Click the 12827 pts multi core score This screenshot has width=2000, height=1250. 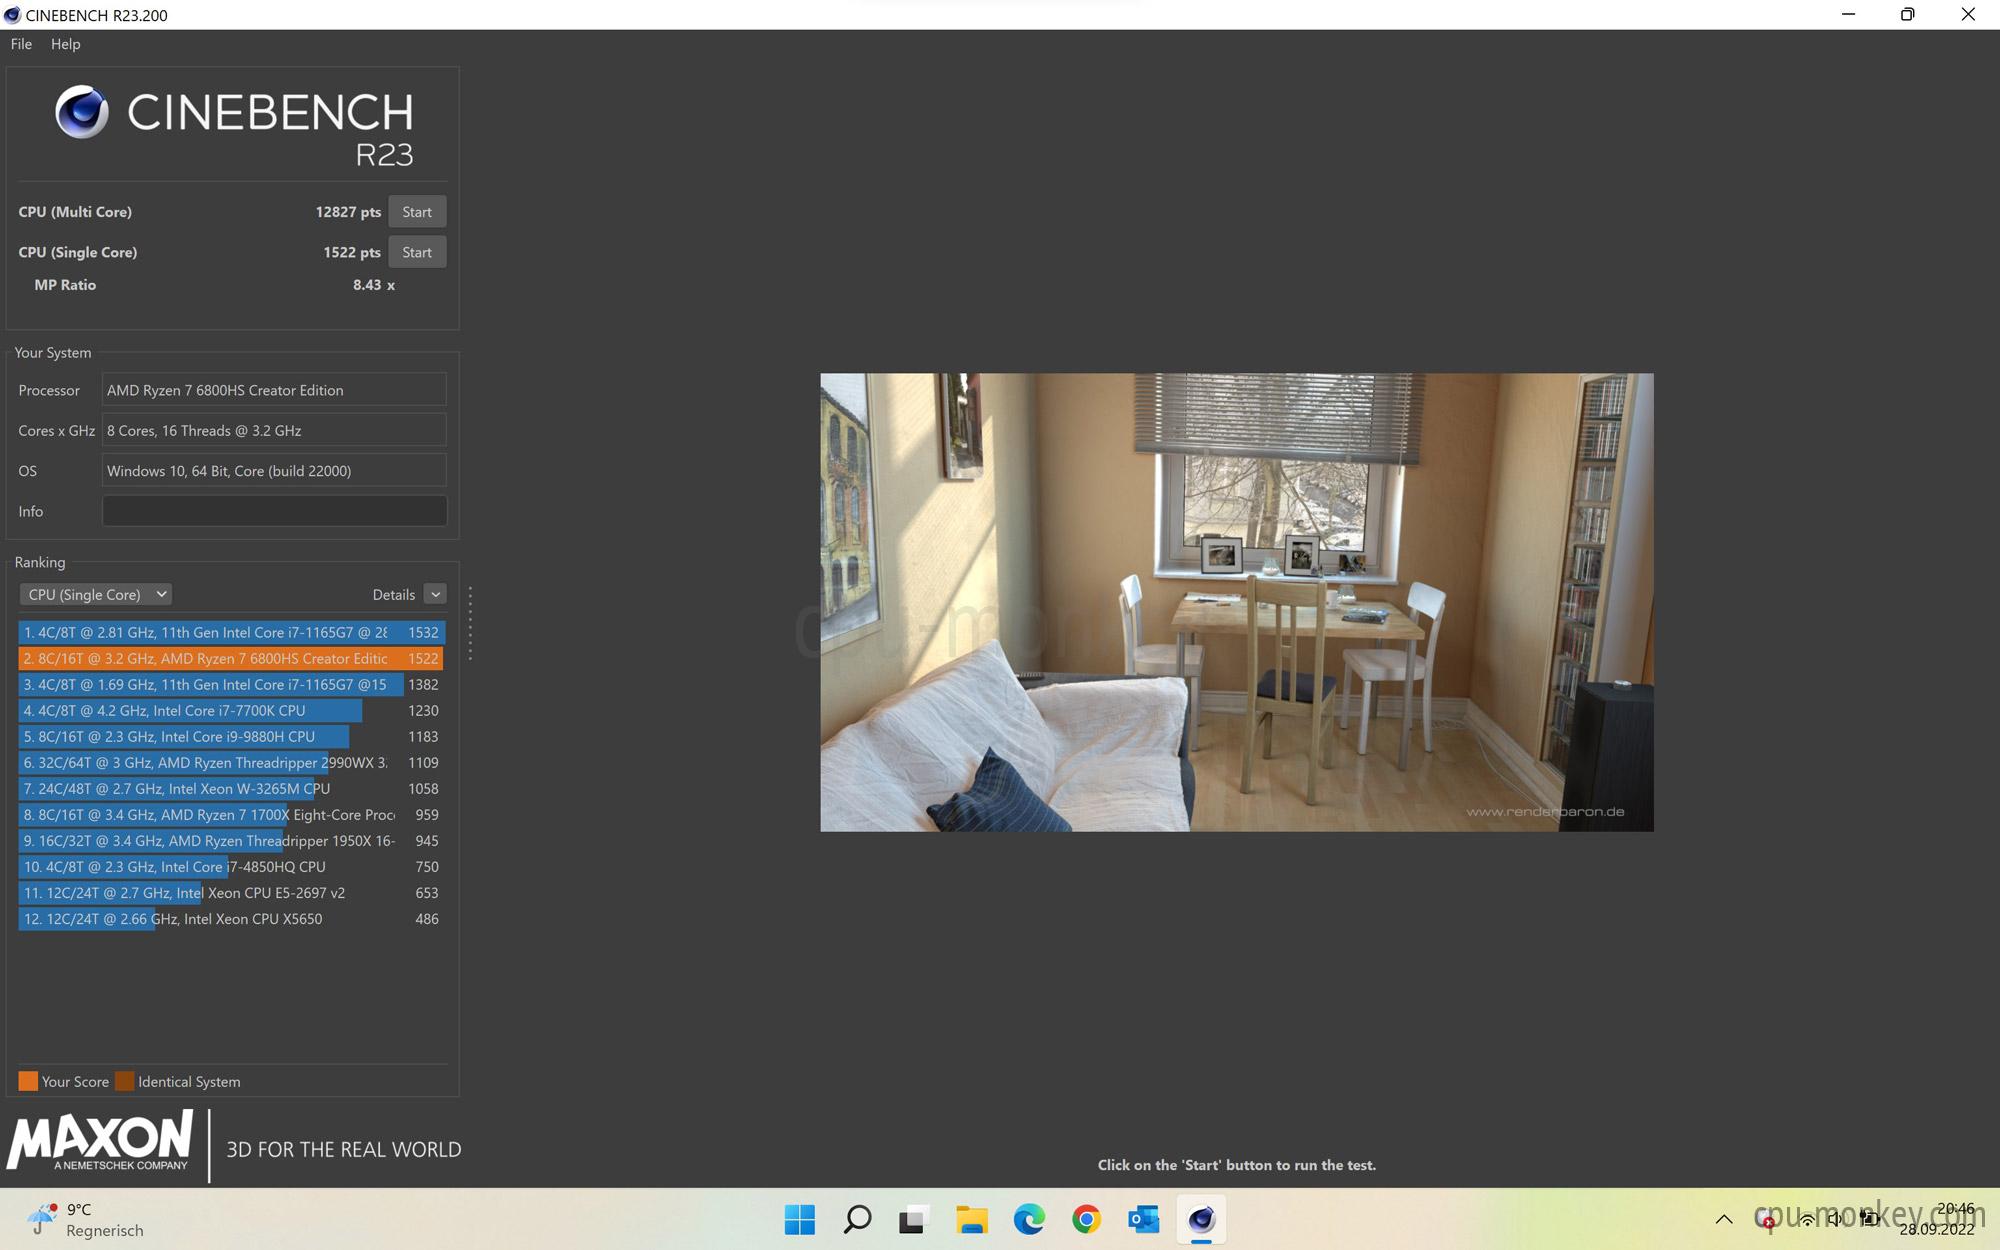(348, 212)
